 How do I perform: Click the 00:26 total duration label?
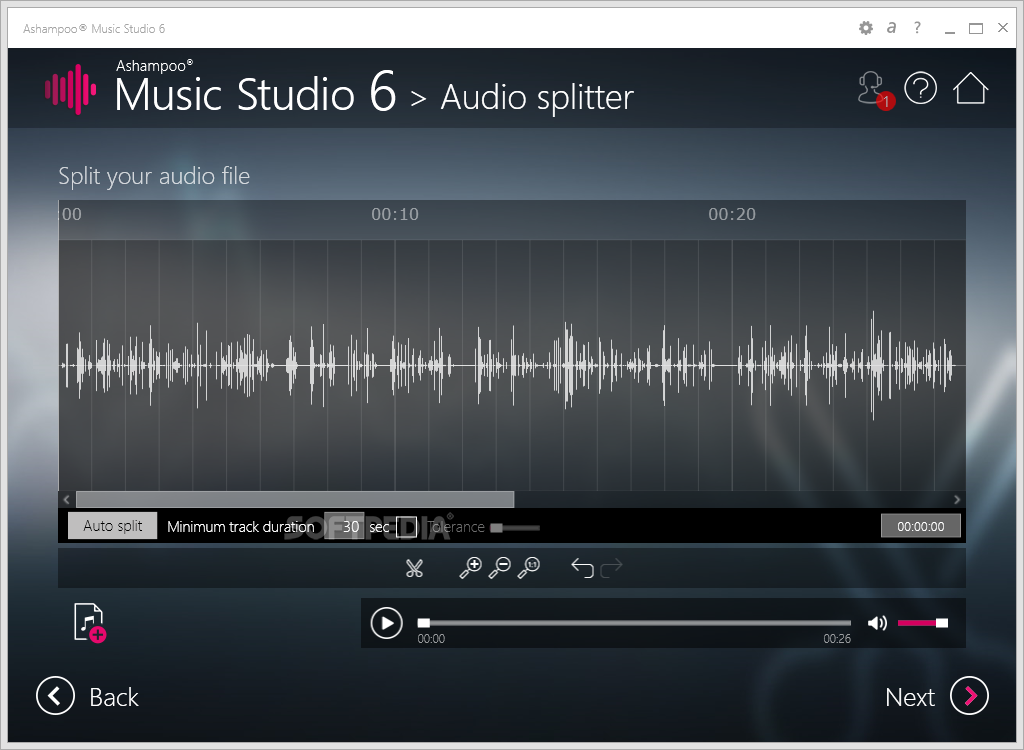(837, 638)
